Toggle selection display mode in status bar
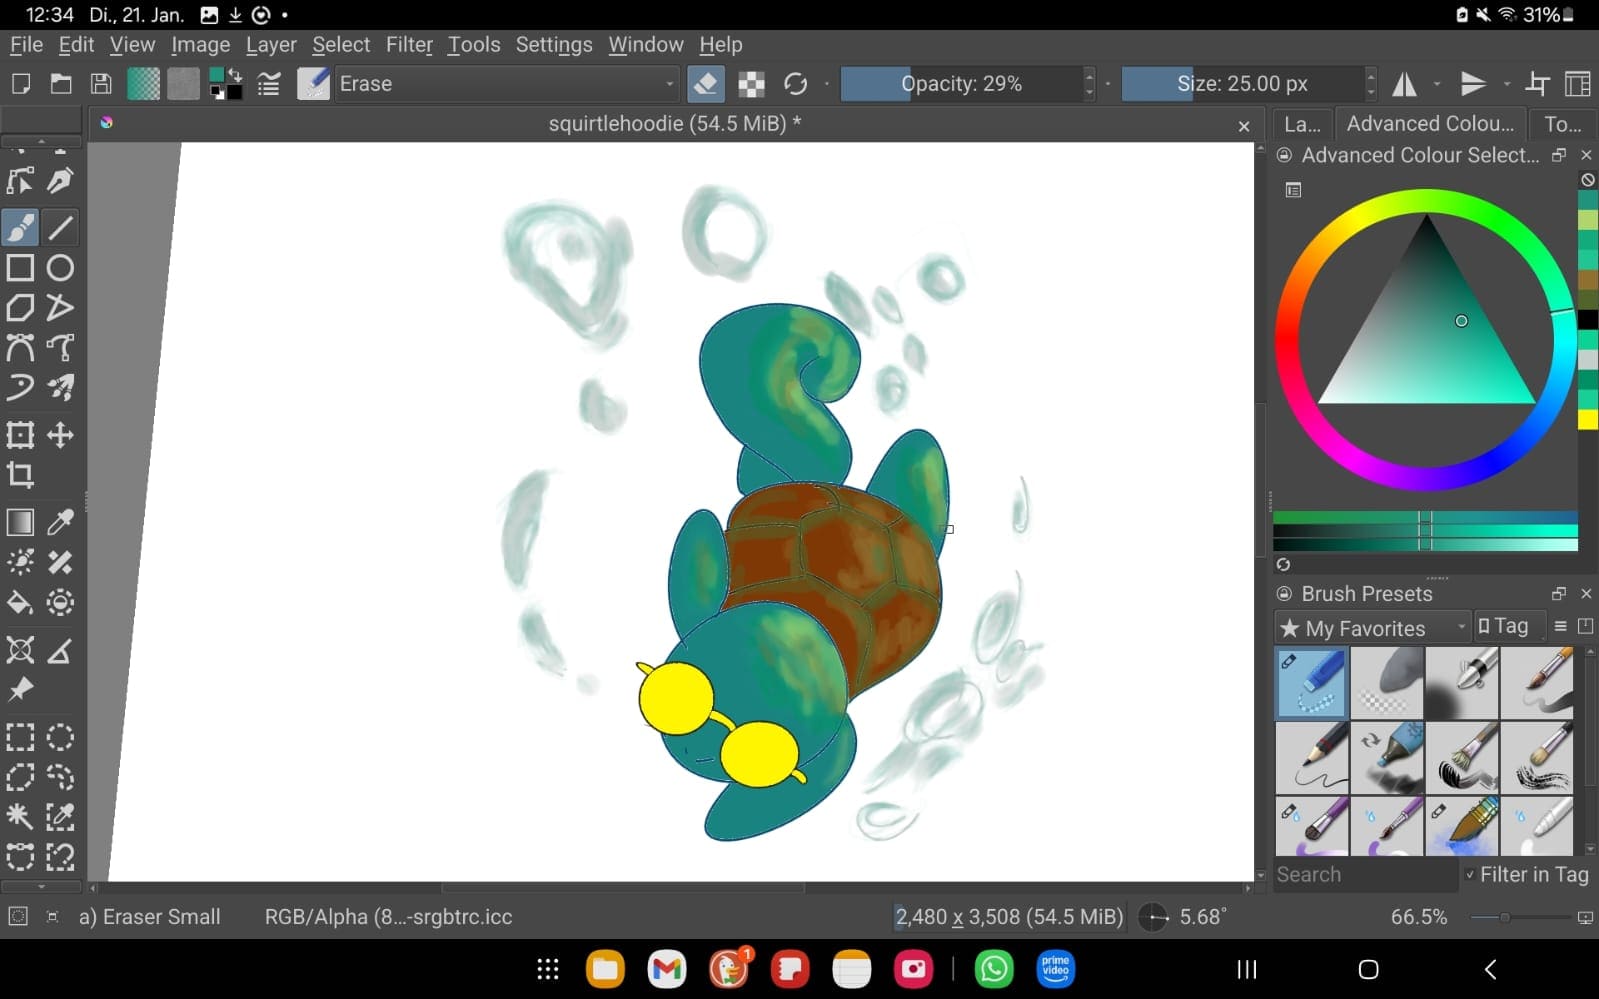The image size is (1599, 999). [17, 916]
